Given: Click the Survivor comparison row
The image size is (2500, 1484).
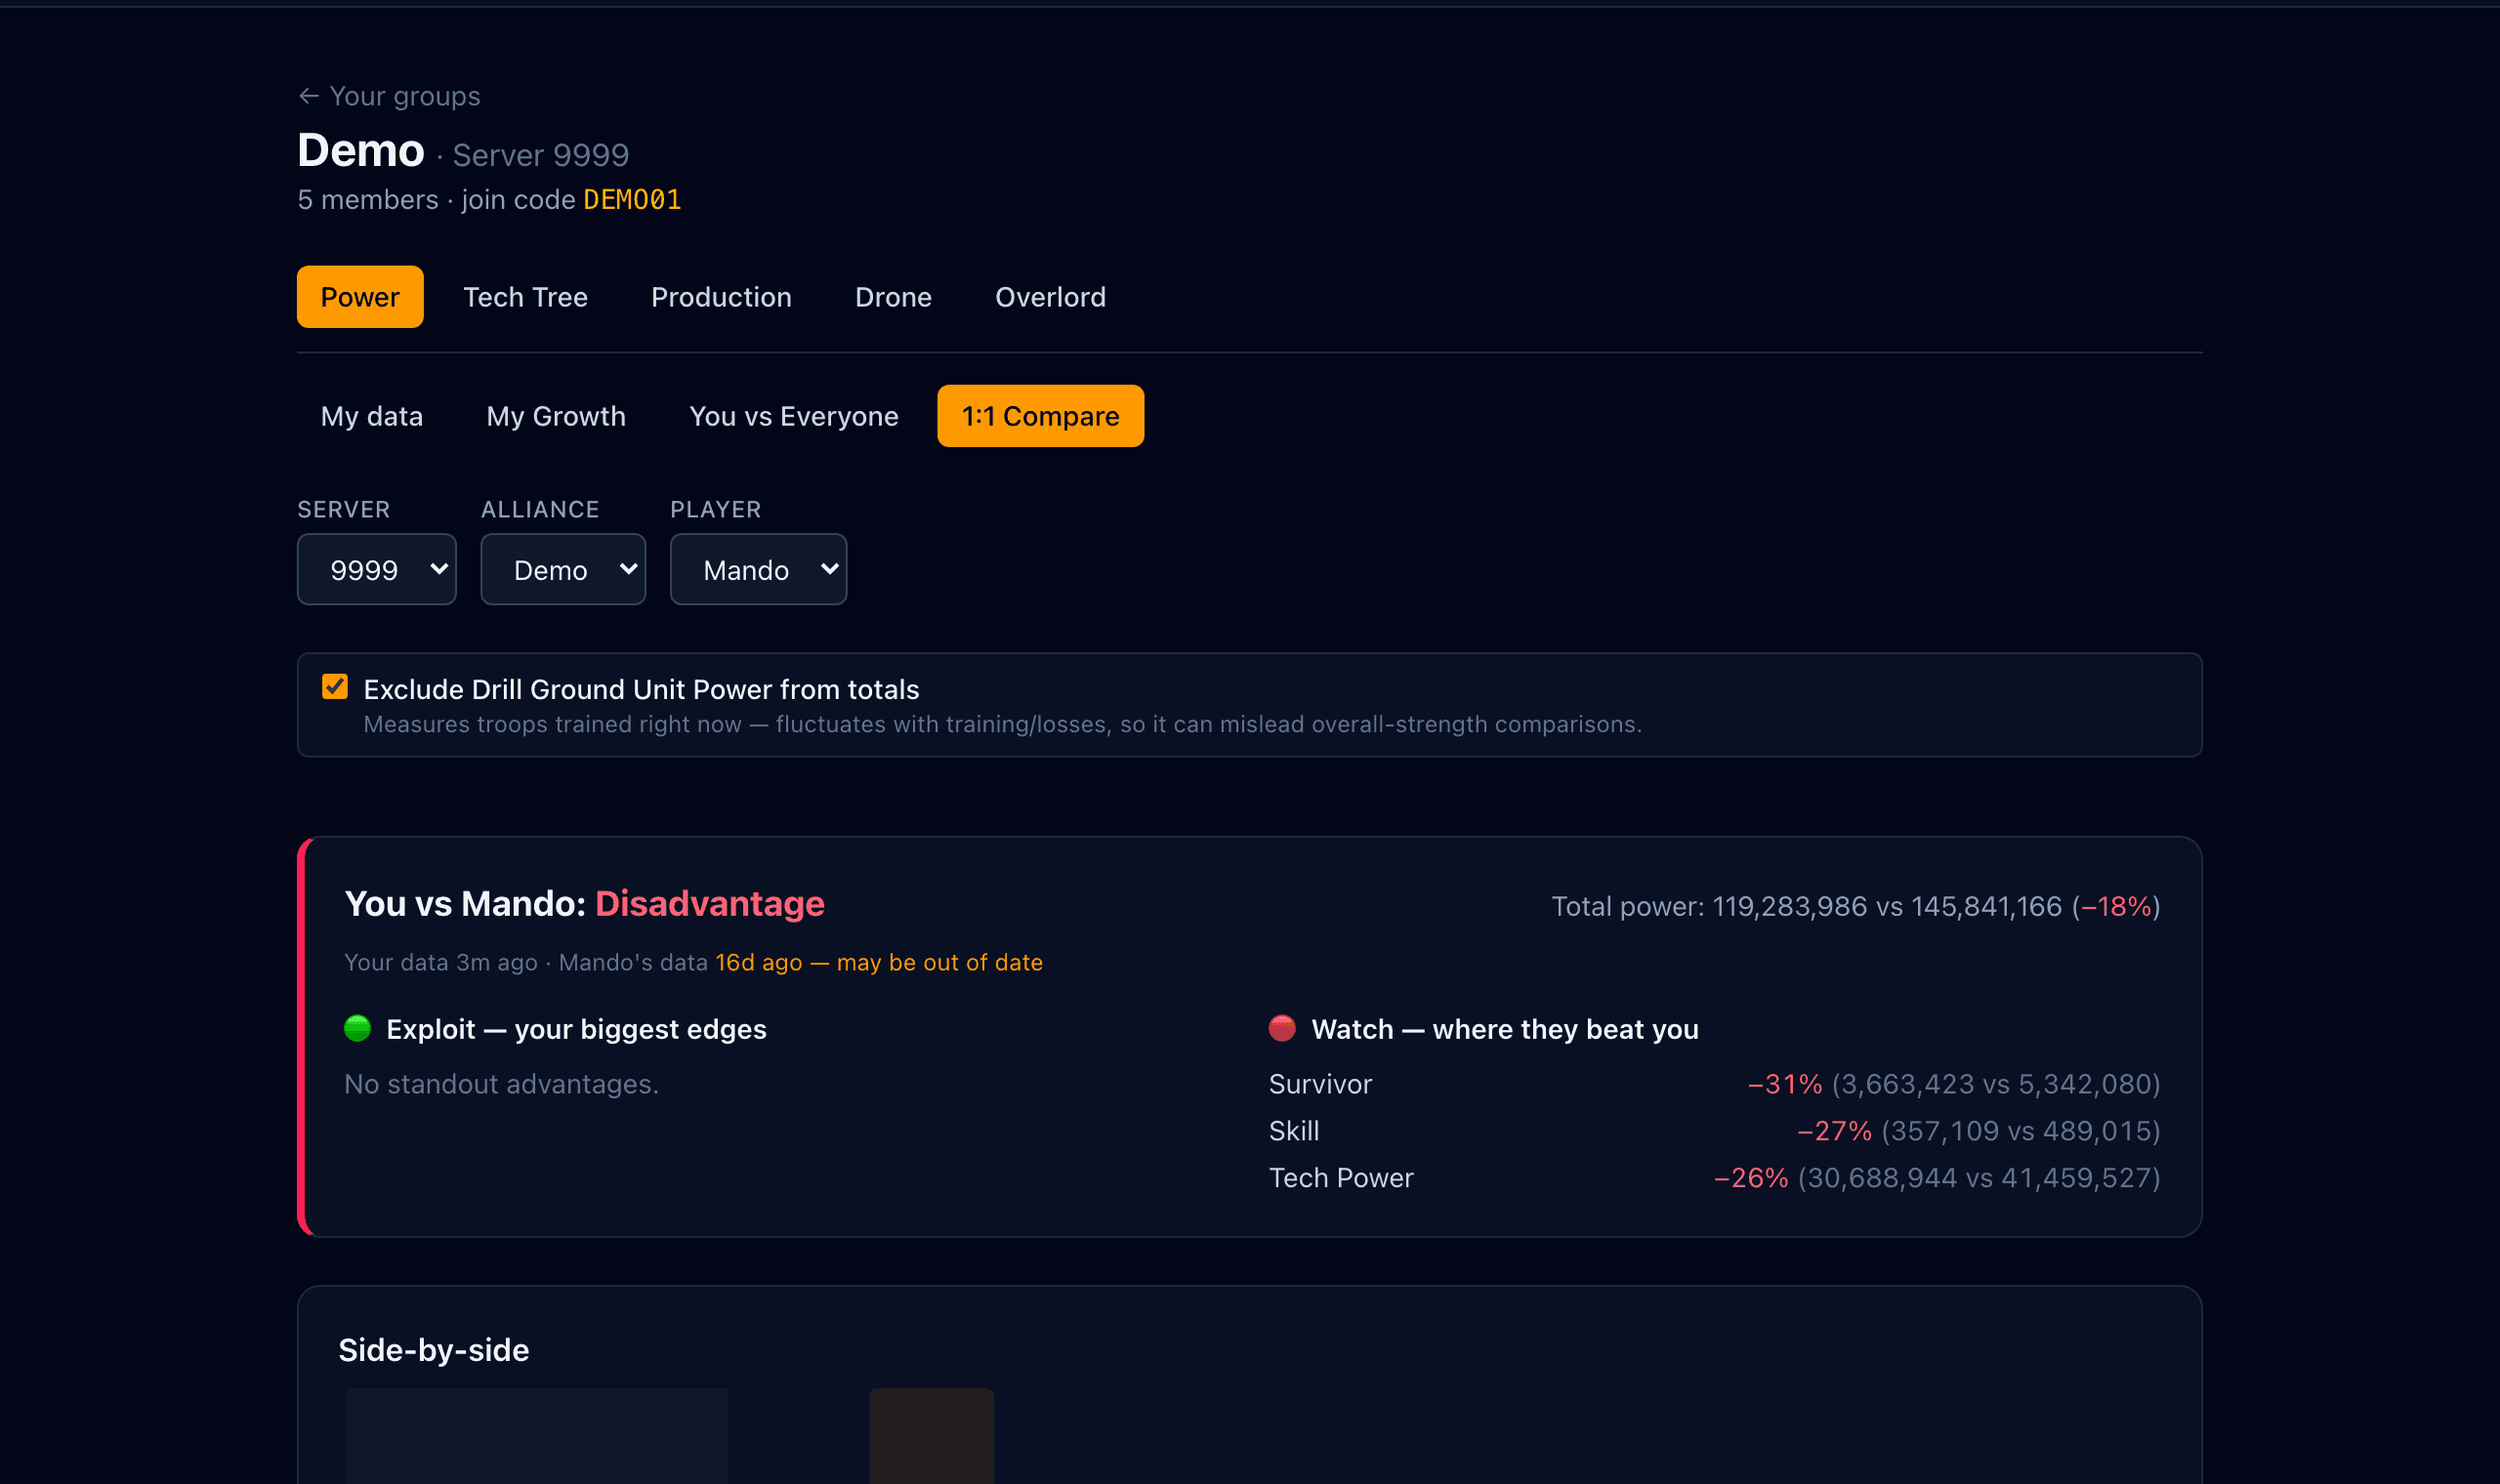Looking at the screenshot, I should coord(1714,1084).
